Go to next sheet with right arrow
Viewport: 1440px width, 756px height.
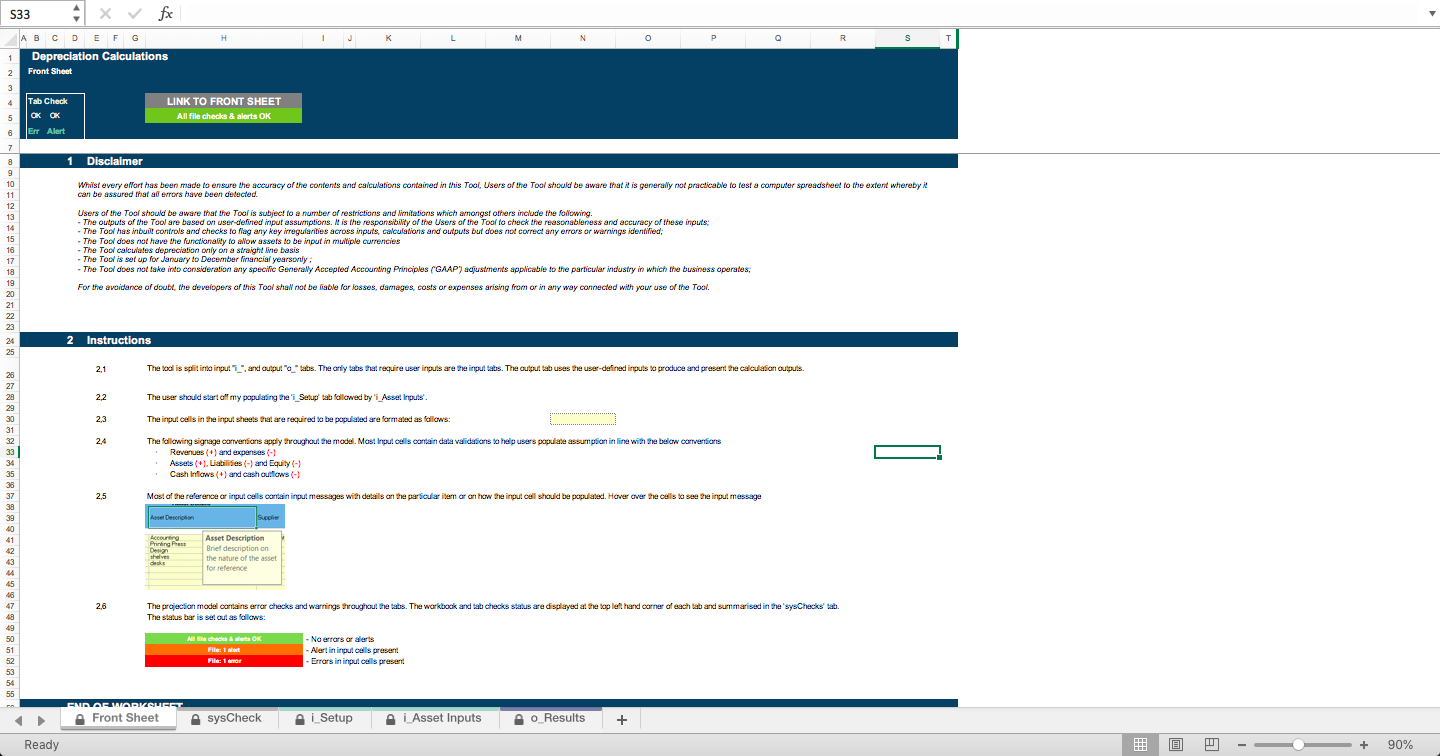[41, 720]
